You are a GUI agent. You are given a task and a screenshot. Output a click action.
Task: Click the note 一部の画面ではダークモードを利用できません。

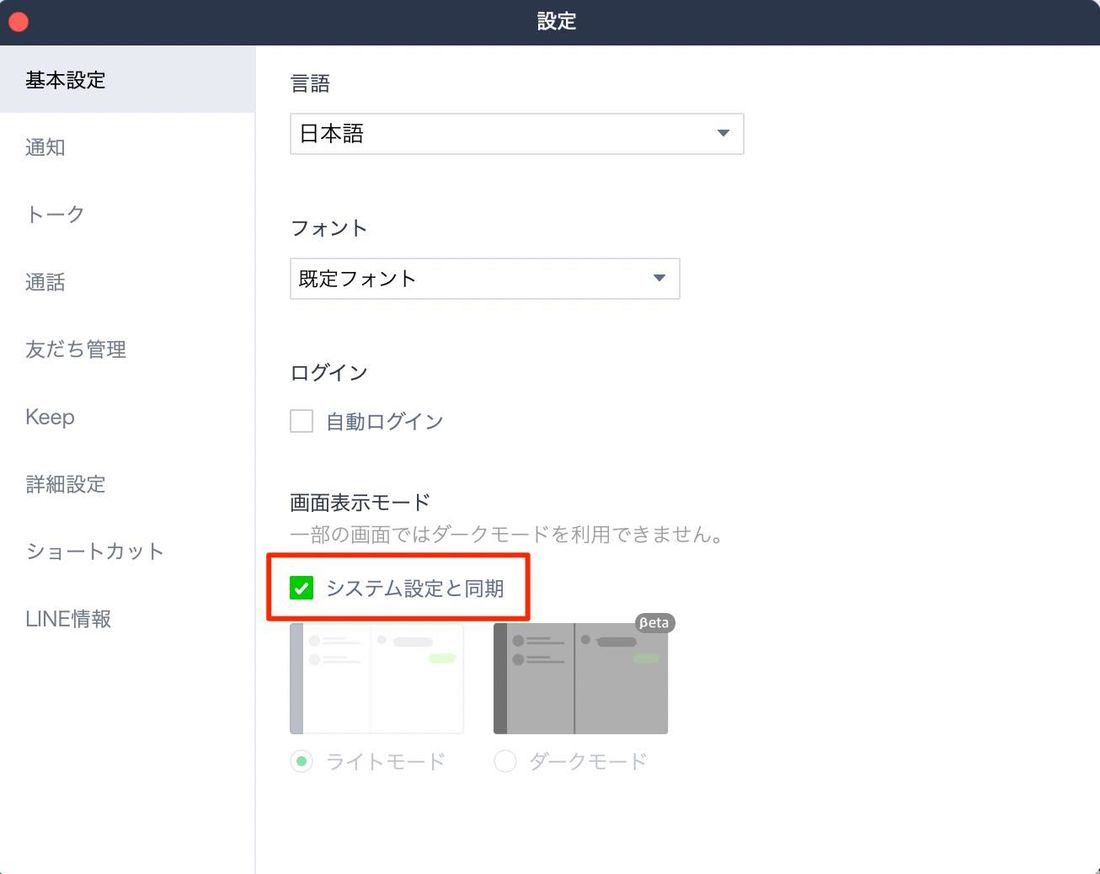click(x=507, y=535)
